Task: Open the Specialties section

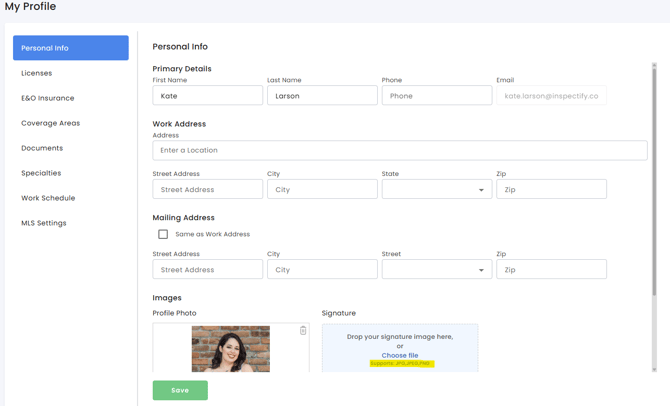Action: [x=41, y=173]
